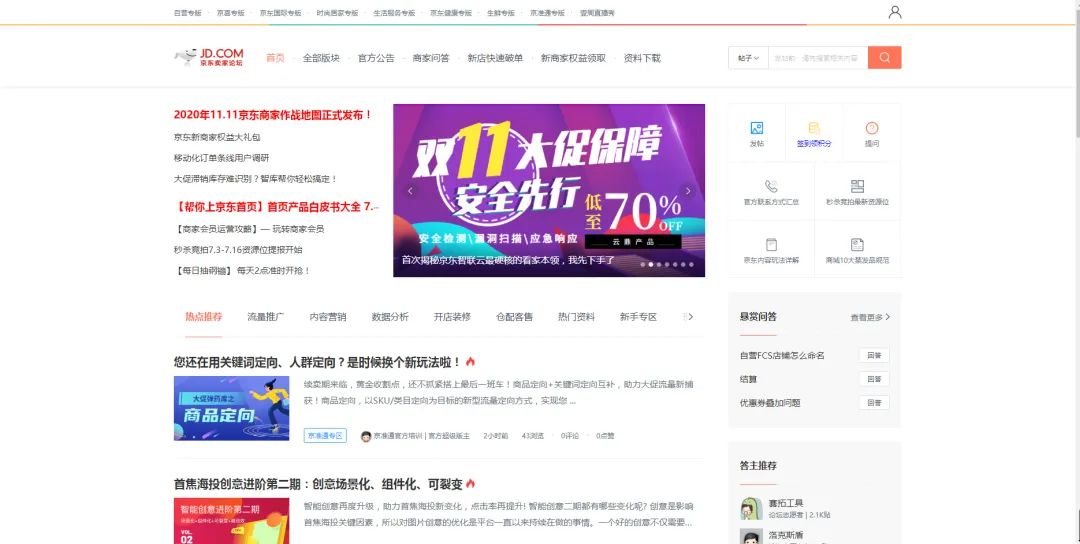Image resolution: width=1080 pixels, height=544 pixels.
Task: Open 每日抽萌貓 每天2点准时开抢 link
Action: click(x=242, y=271)
